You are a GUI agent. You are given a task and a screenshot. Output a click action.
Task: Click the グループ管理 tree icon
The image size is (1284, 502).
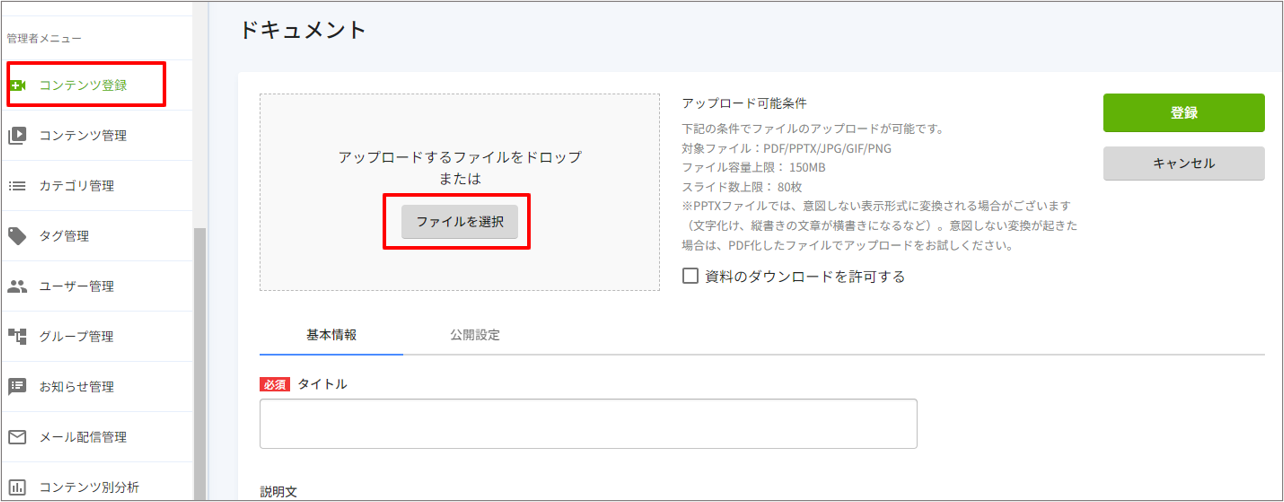17,336
